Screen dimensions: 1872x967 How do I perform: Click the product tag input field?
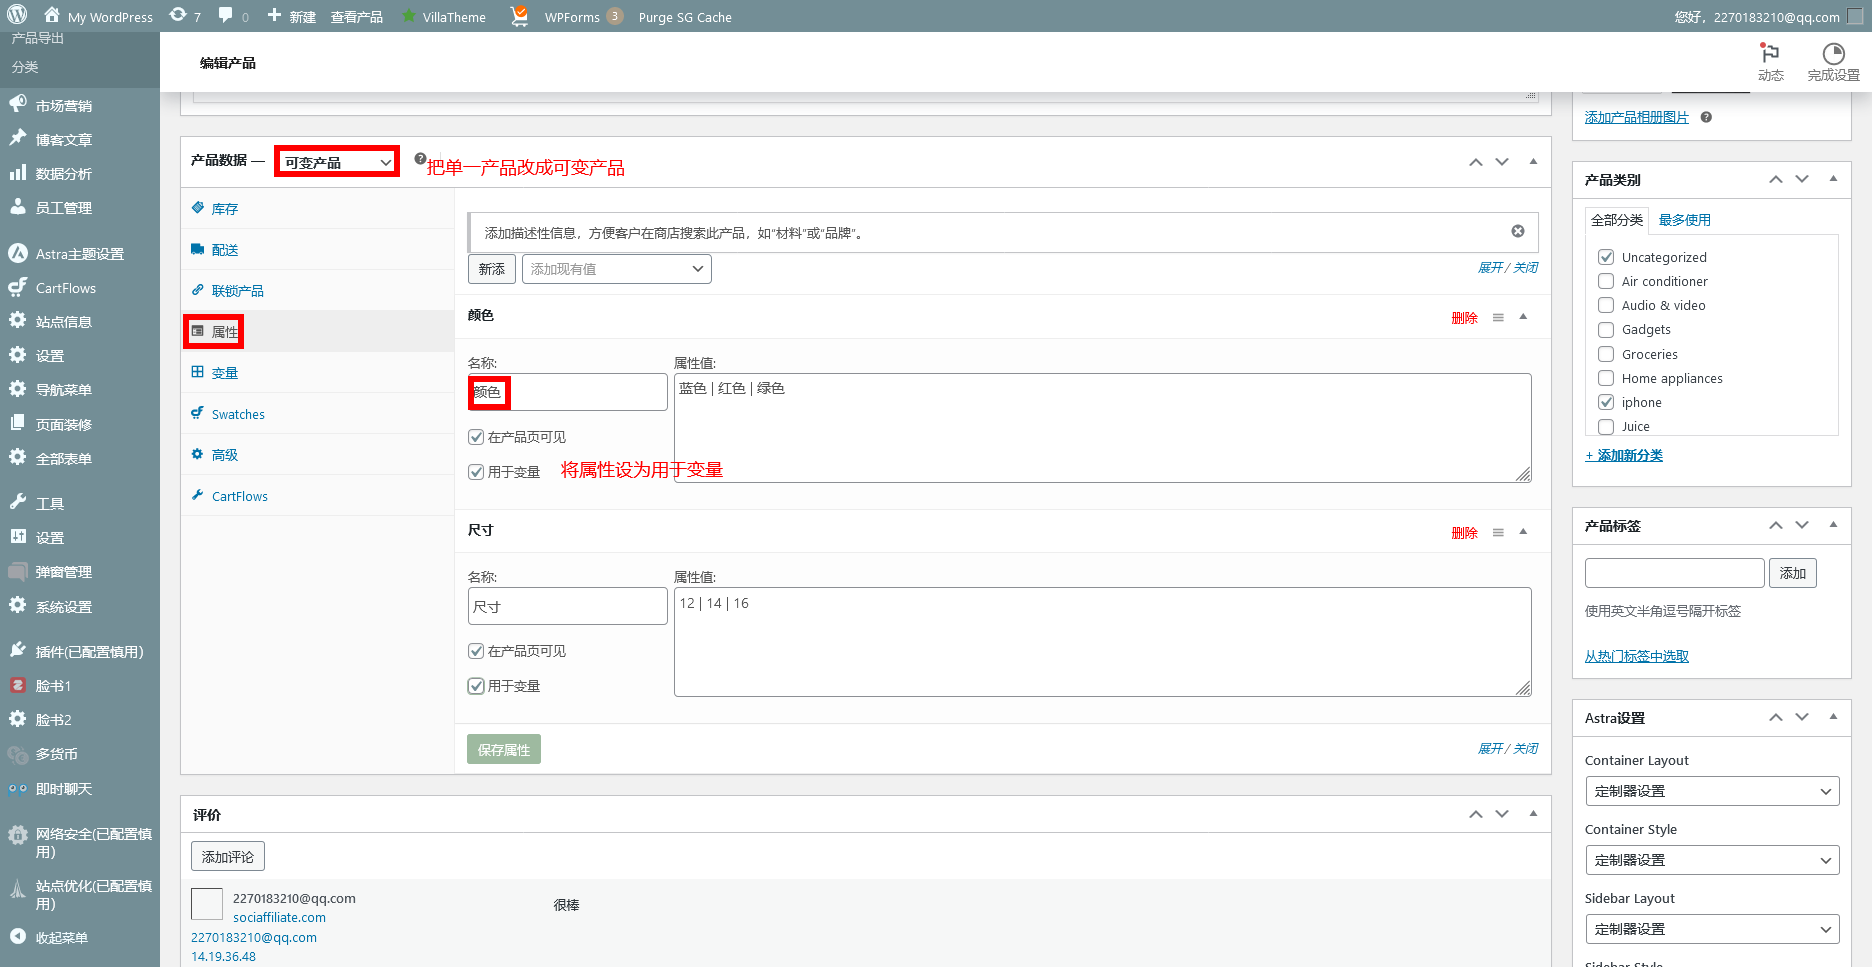coord(1673,572)
